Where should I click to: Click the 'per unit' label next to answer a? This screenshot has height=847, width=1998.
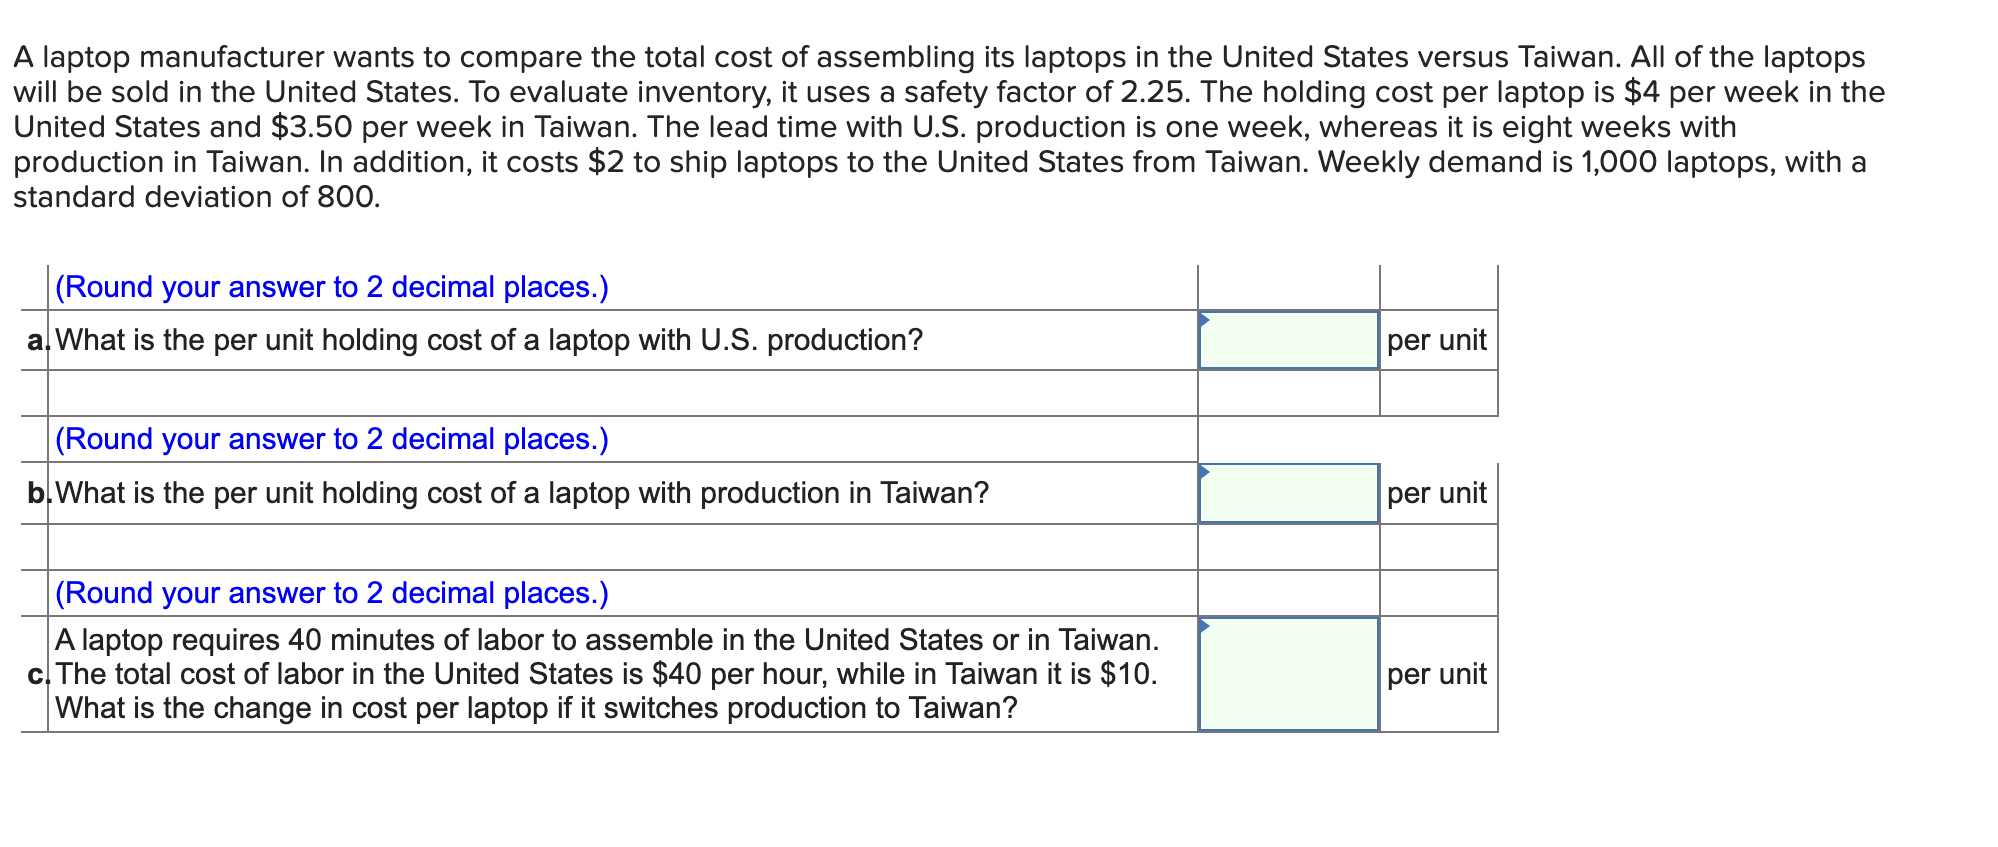(1435, 340)
